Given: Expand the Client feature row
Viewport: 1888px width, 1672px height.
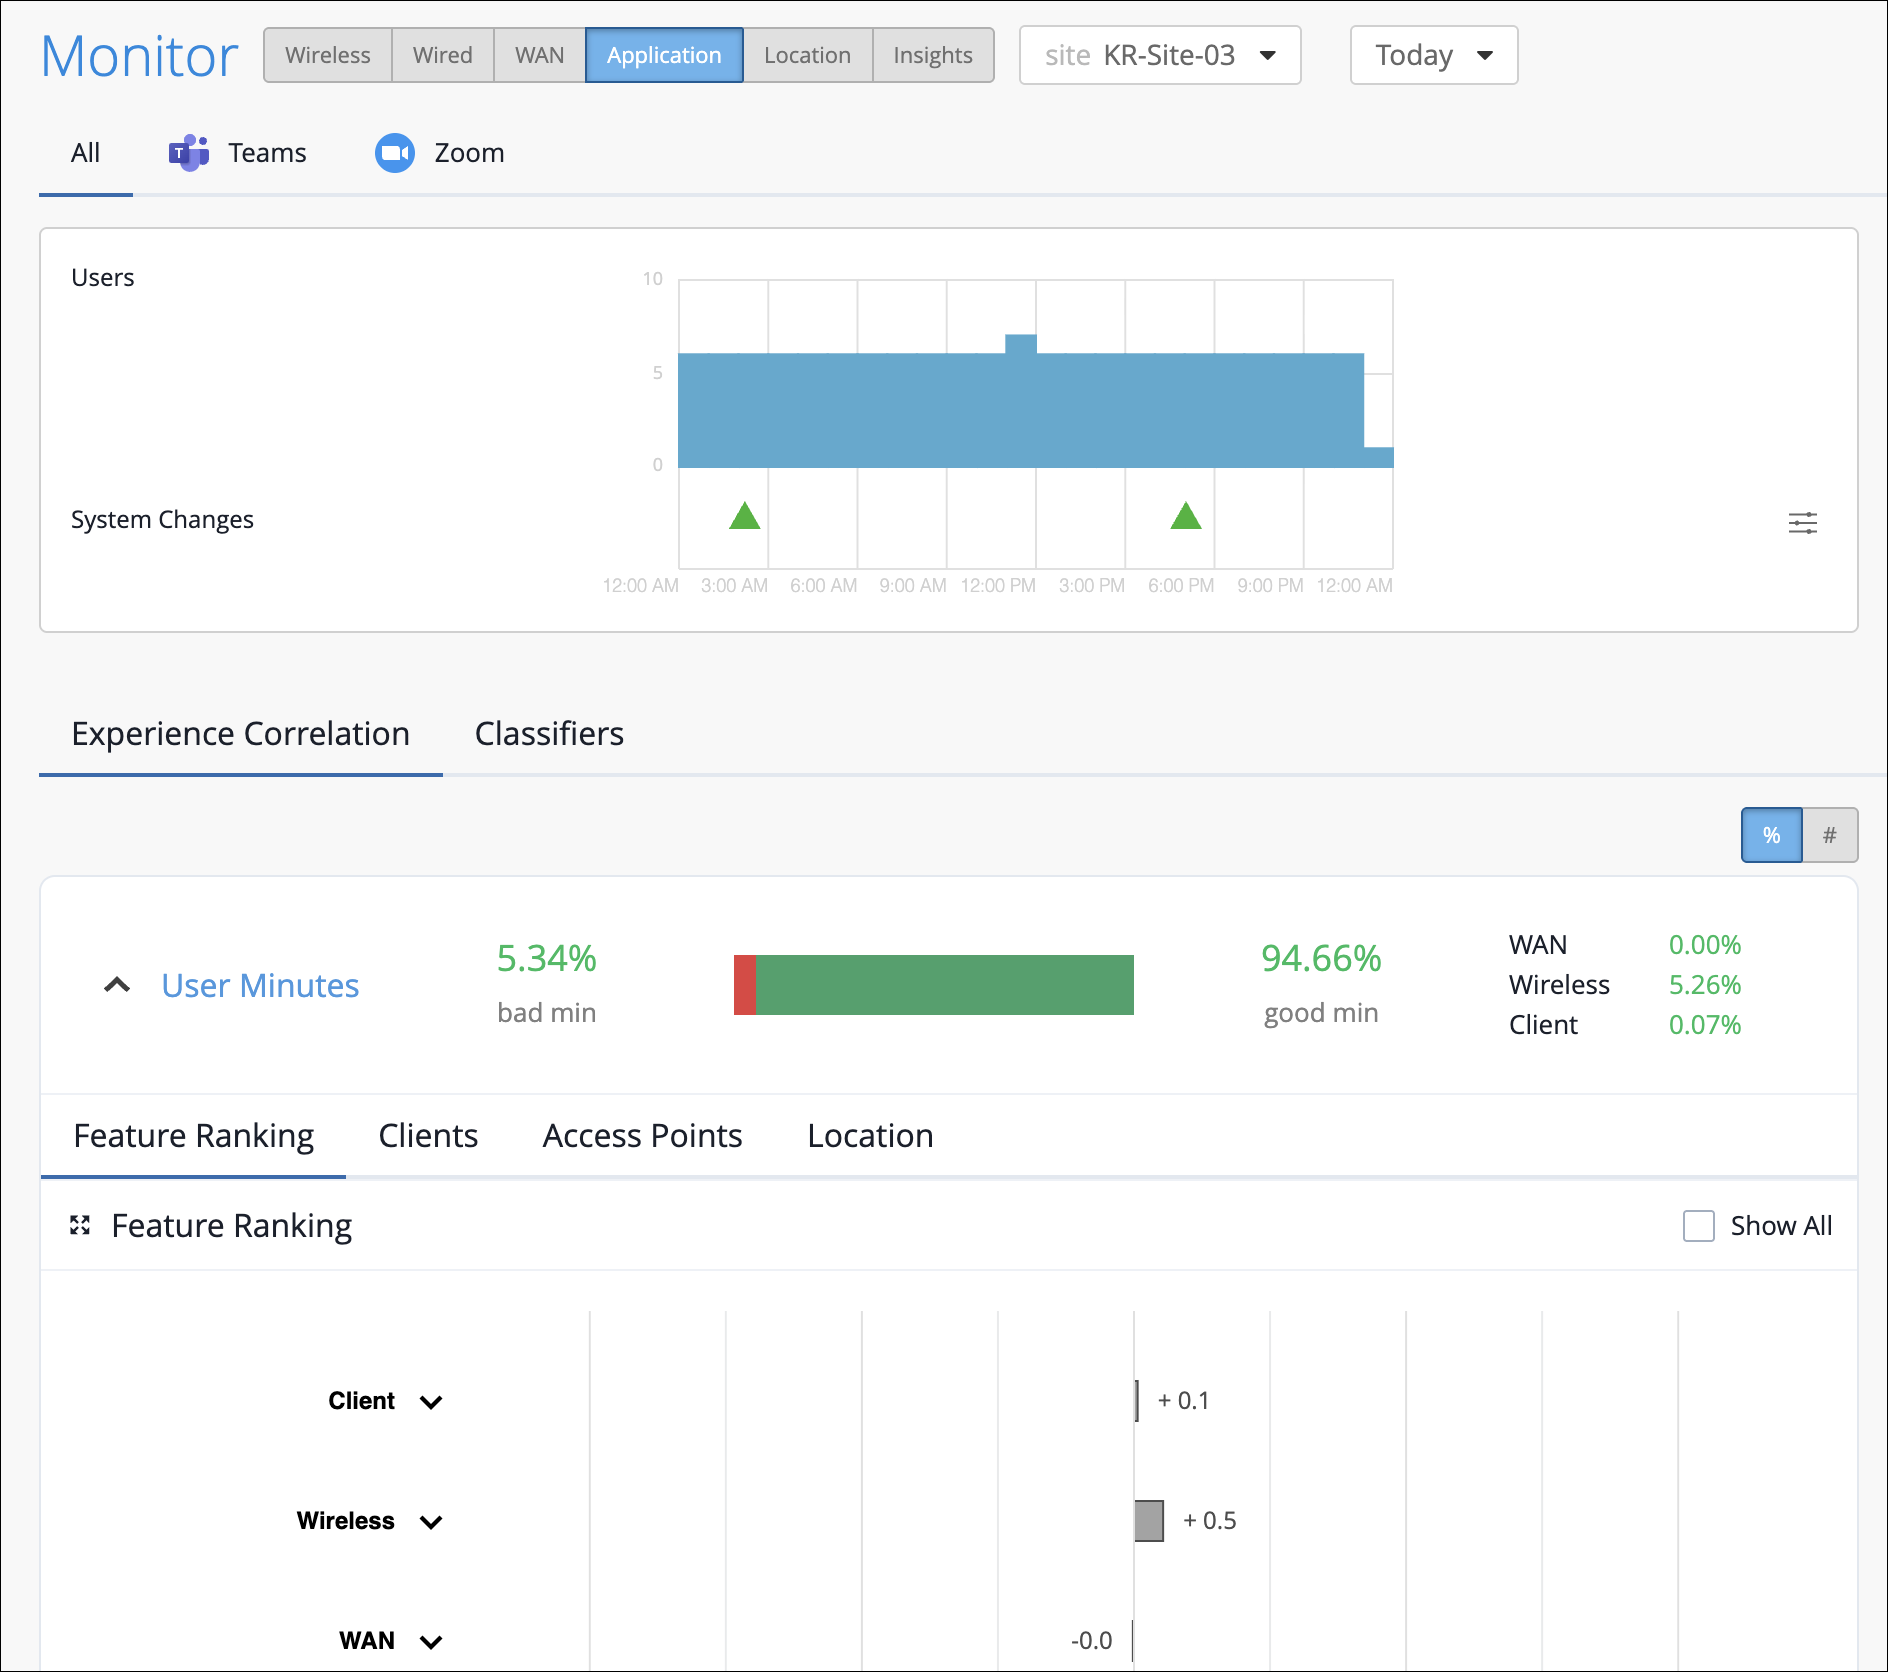Looking at the screenshot, I should click(x=431, y=1402).
